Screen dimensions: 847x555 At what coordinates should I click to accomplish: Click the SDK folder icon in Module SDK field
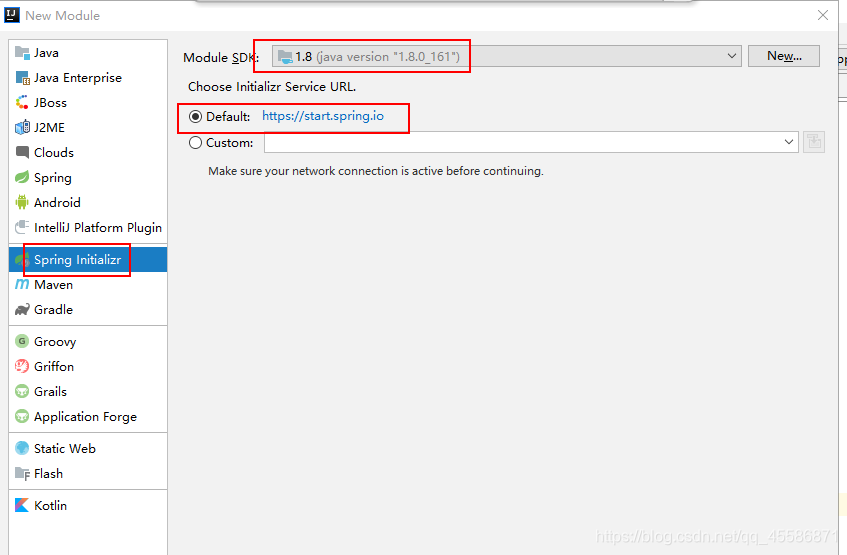click(285, 57)
